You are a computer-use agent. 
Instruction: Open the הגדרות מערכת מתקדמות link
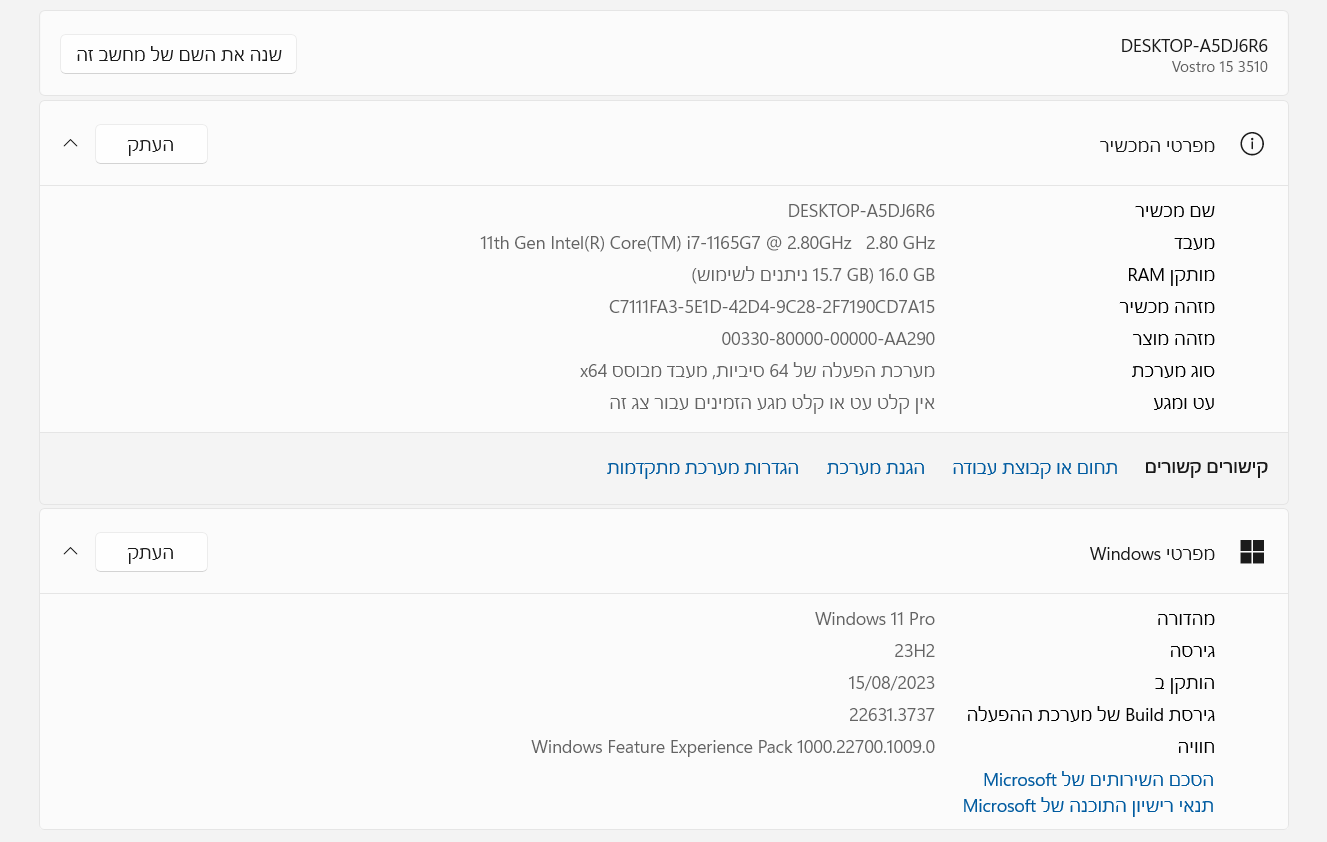pyautogui.click(x=702, y=467)
